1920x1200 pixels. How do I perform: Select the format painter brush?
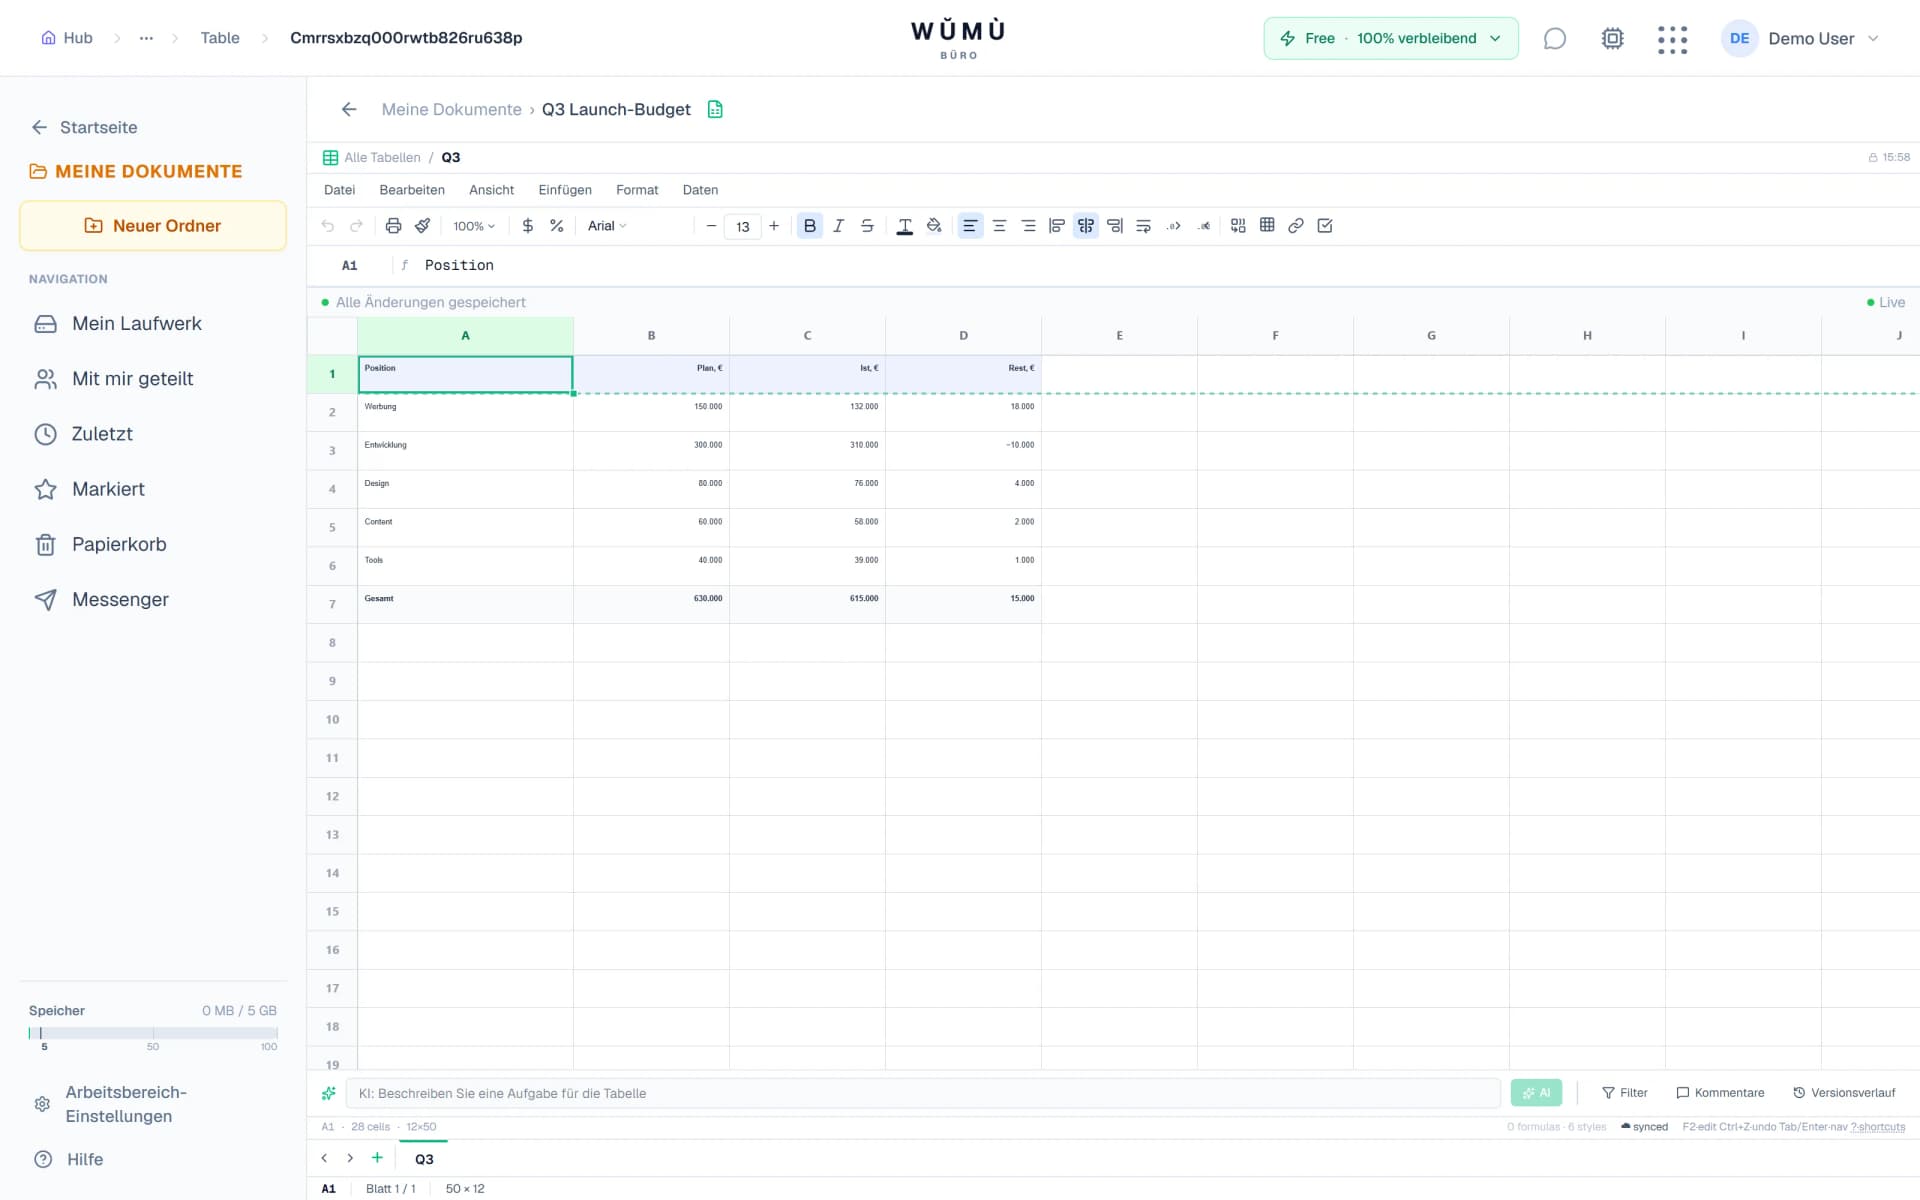click(x=422, y=226)
